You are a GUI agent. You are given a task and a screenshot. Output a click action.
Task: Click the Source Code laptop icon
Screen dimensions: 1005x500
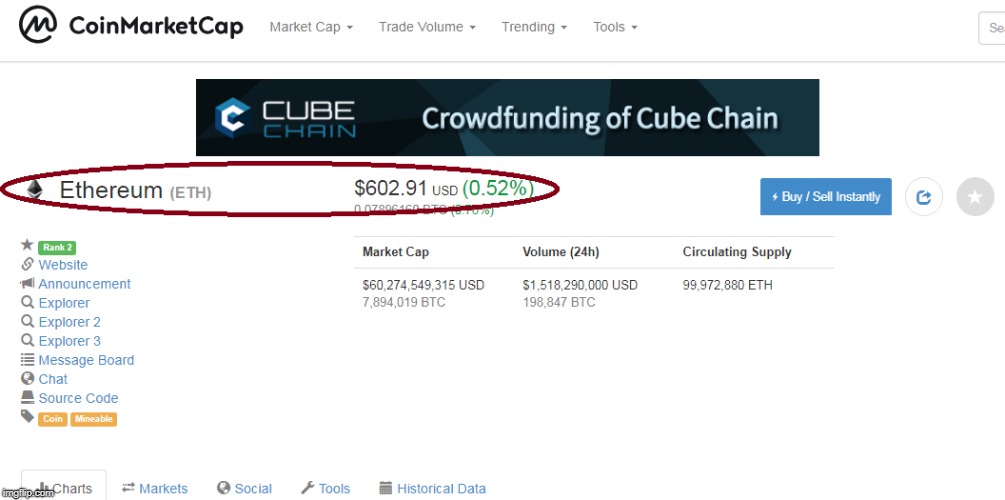click(x=27, y=397)
